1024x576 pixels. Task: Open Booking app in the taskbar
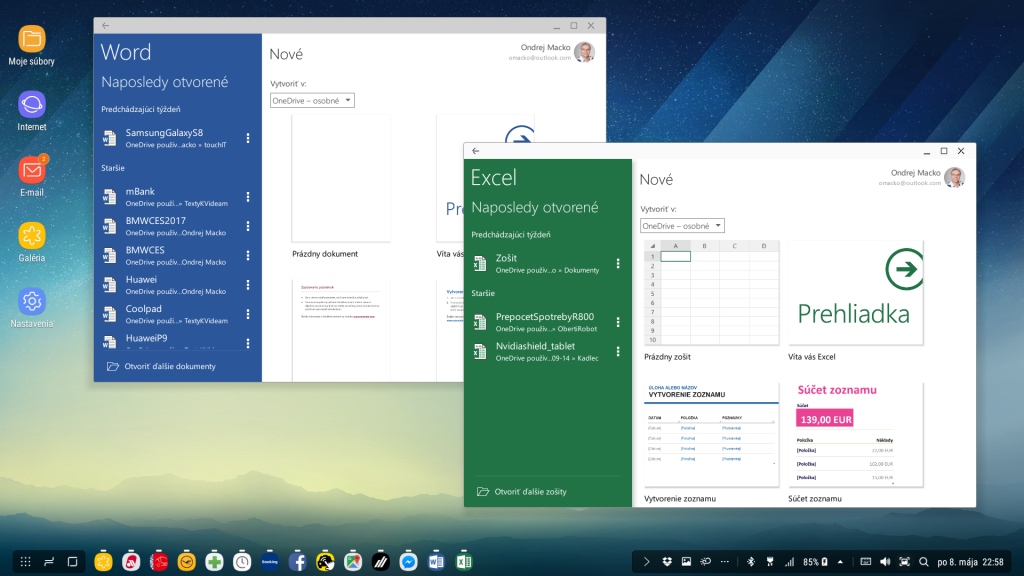coord(269,562)
